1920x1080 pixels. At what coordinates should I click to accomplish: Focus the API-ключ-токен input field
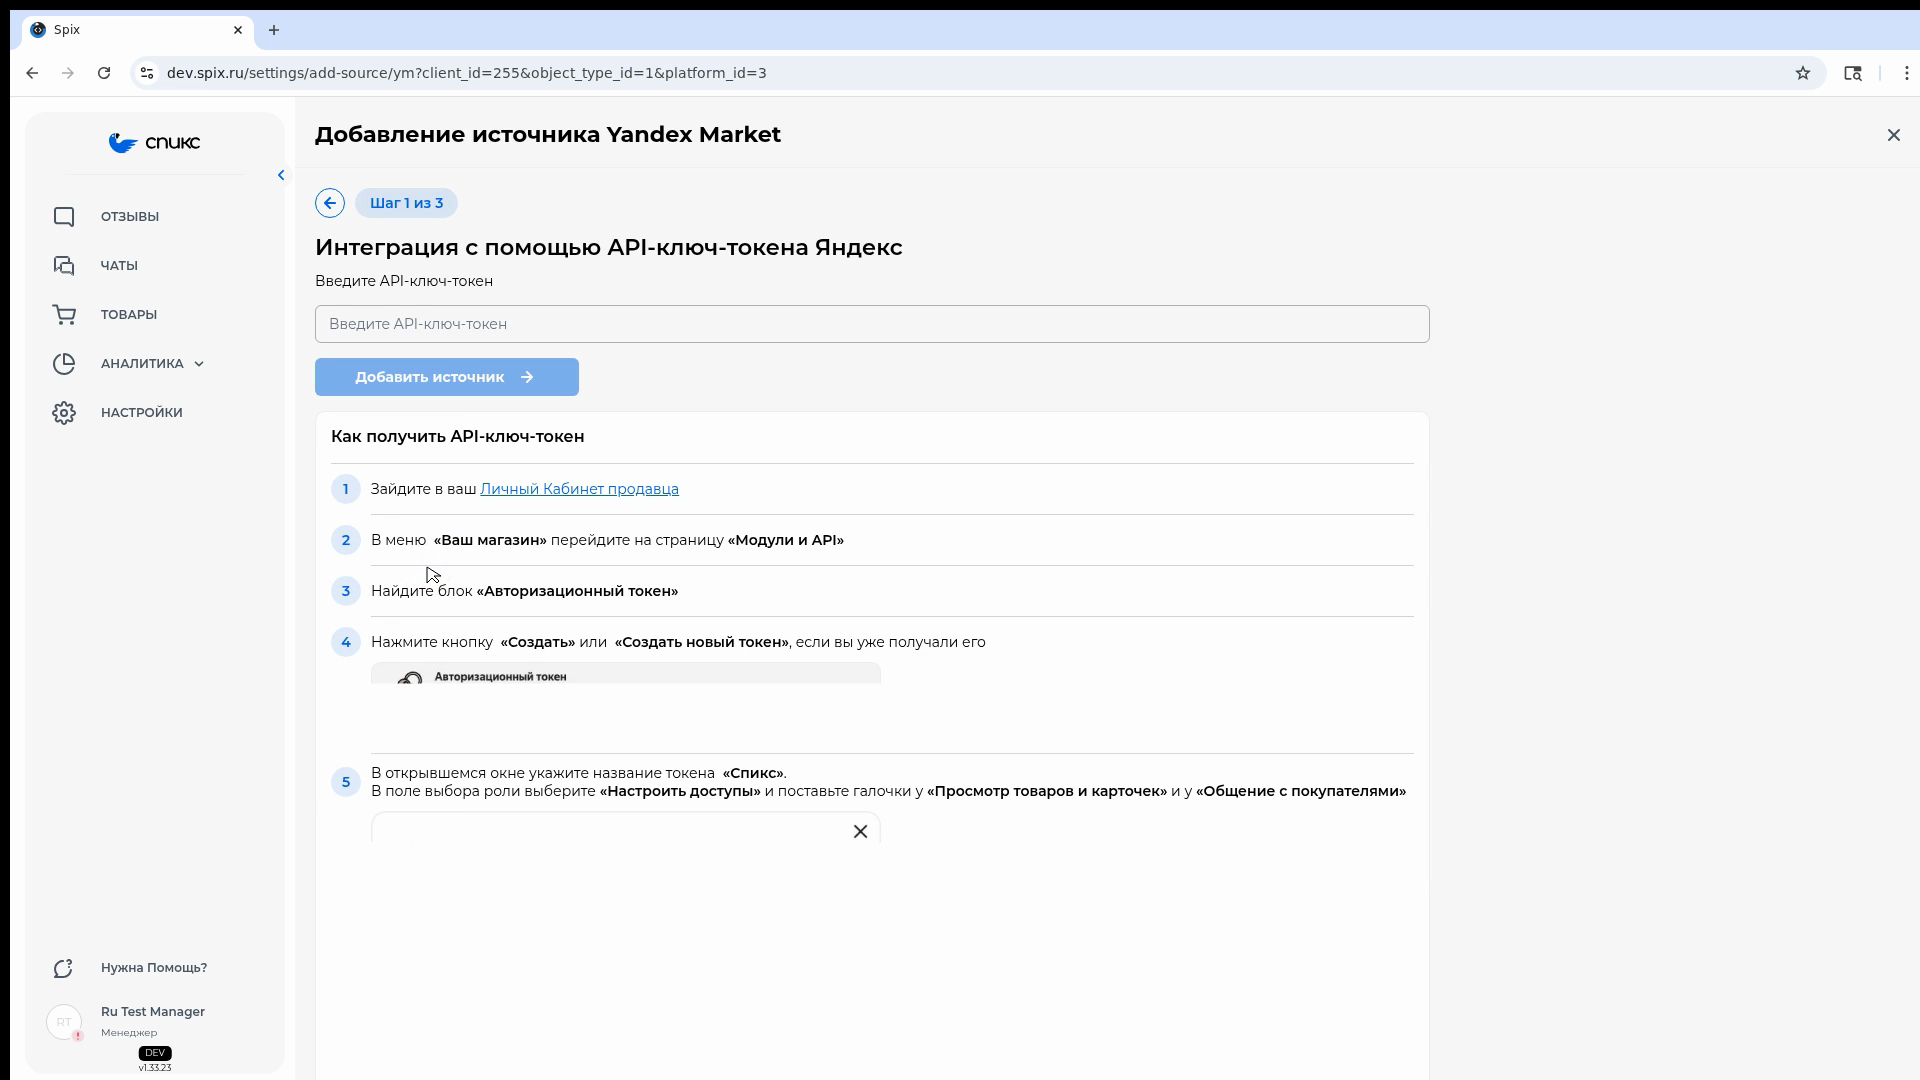coord(872,324)
